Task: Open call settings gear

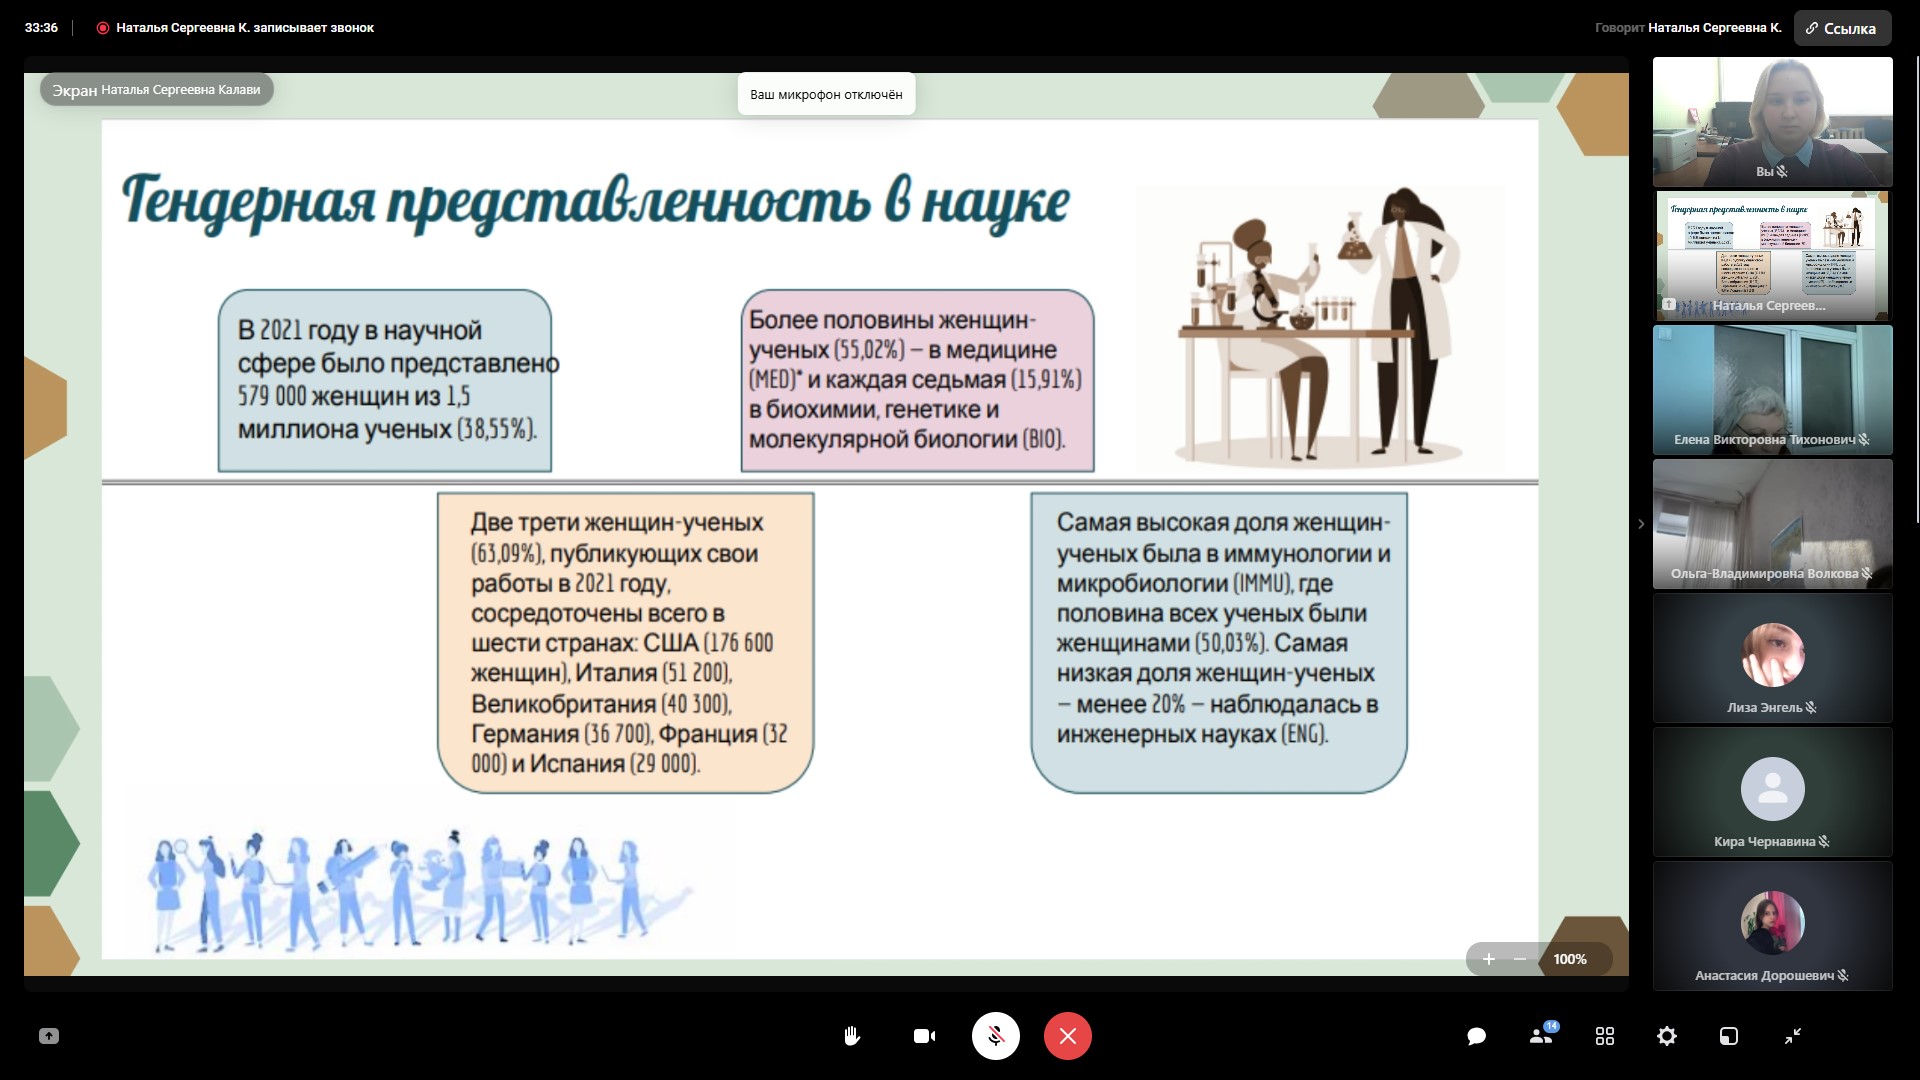Action: [1667, 1036]
